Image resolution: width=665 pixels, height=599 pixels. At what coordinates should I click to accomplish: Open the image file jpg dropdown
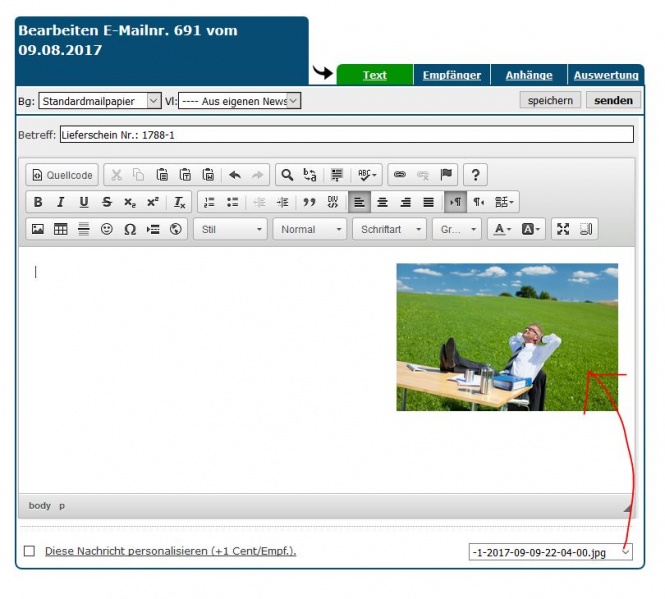(550, 551)
